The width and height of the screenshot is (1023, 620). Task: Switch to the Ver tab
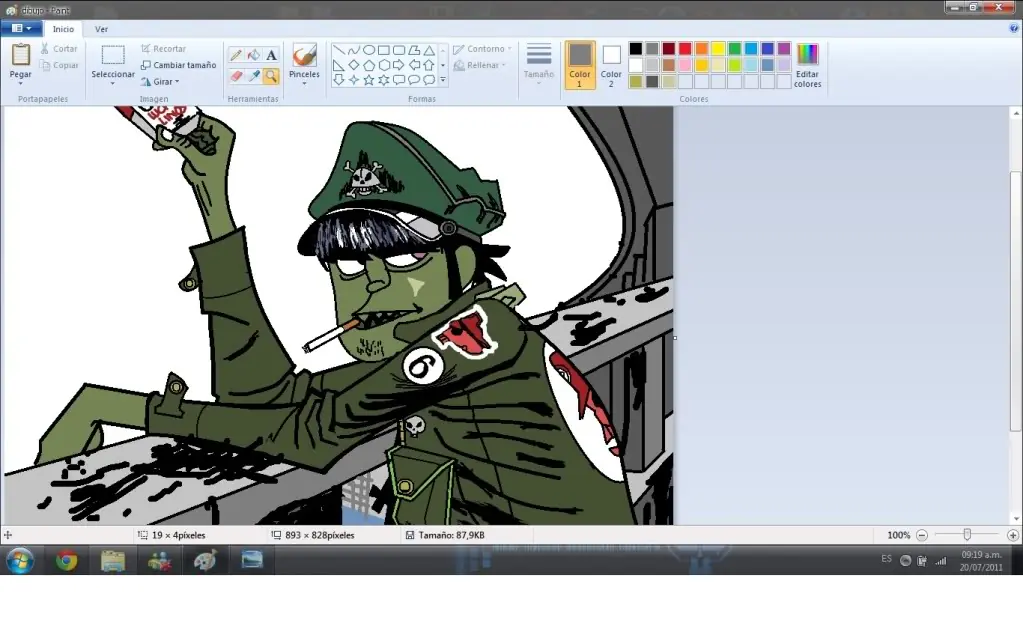(101, 29)
